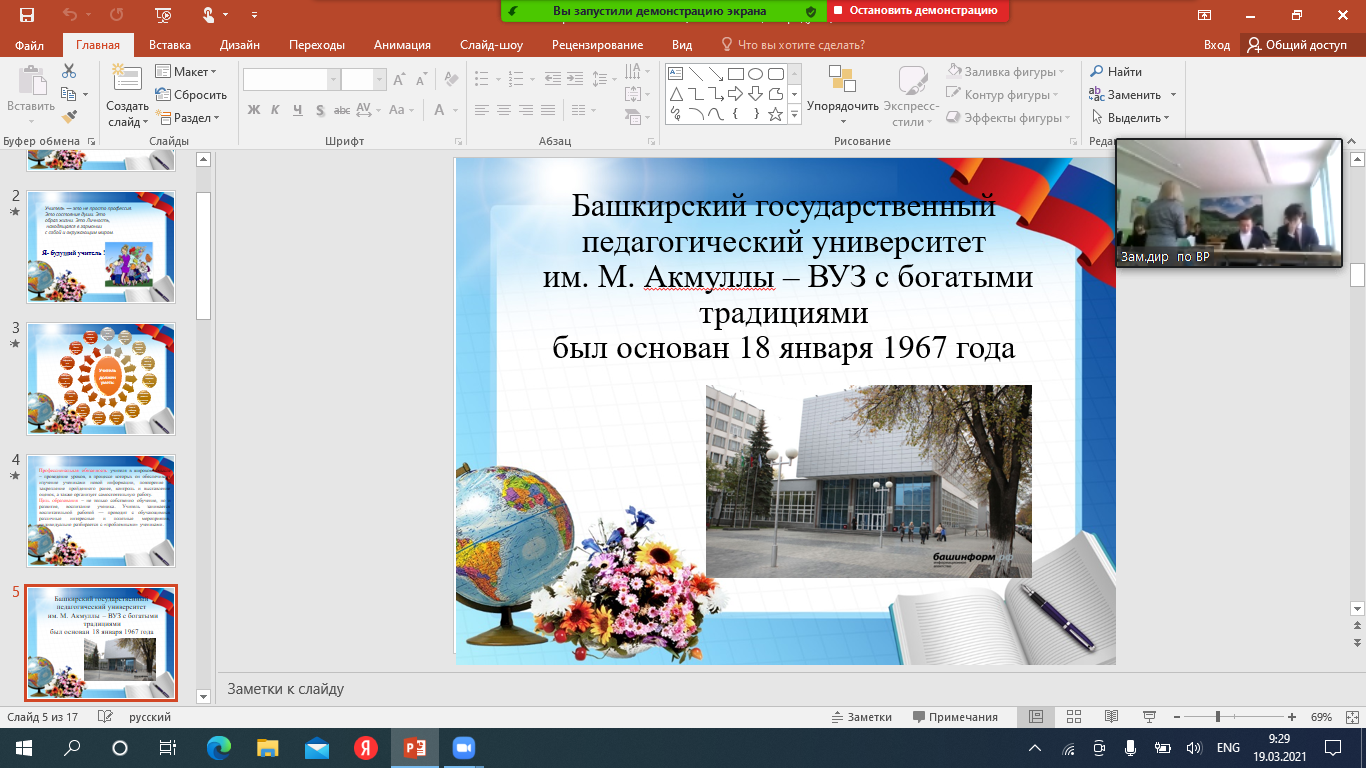
Task: Click the zoom slider in status bar
Action: [1217, 717]
